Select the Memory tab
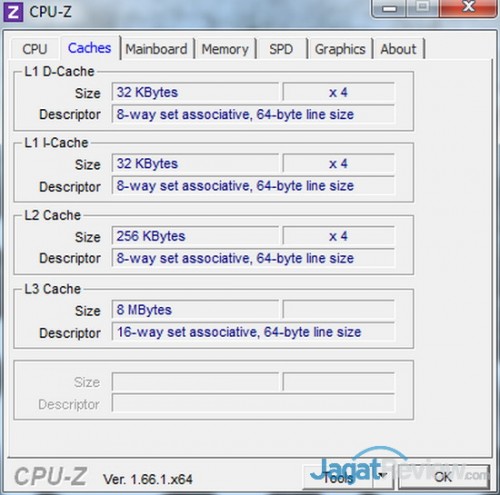Screen dimensions: 500x495 (225, 49)
